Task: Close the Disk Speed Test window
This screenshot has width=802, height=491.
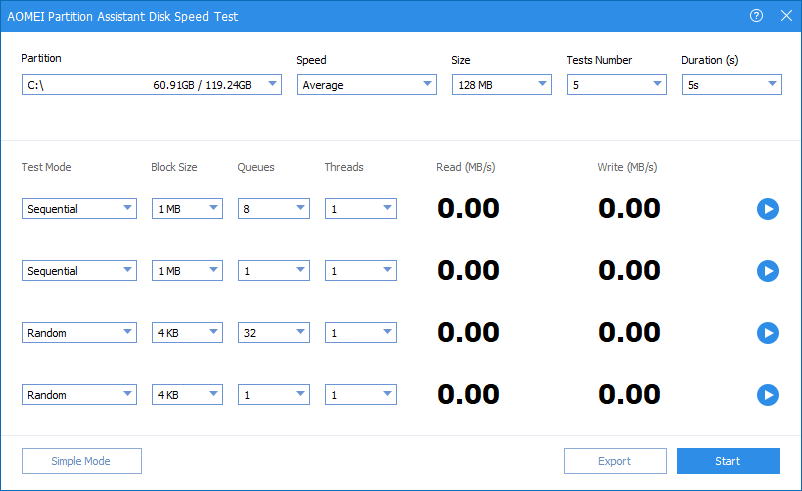Action: click(x=786, y=16)
